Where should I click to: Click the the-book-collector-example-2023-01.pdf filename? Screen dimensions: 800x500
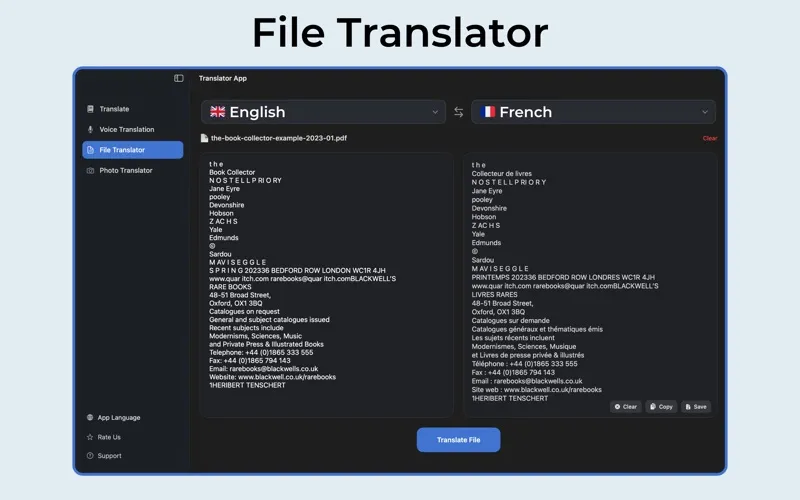pos(279,138)
